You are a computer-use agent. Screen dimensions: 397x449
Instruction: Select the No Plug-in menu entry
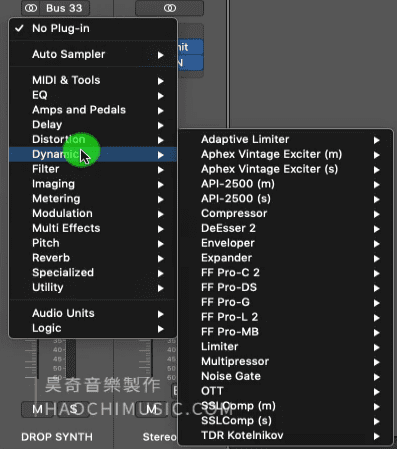[93, 28]
